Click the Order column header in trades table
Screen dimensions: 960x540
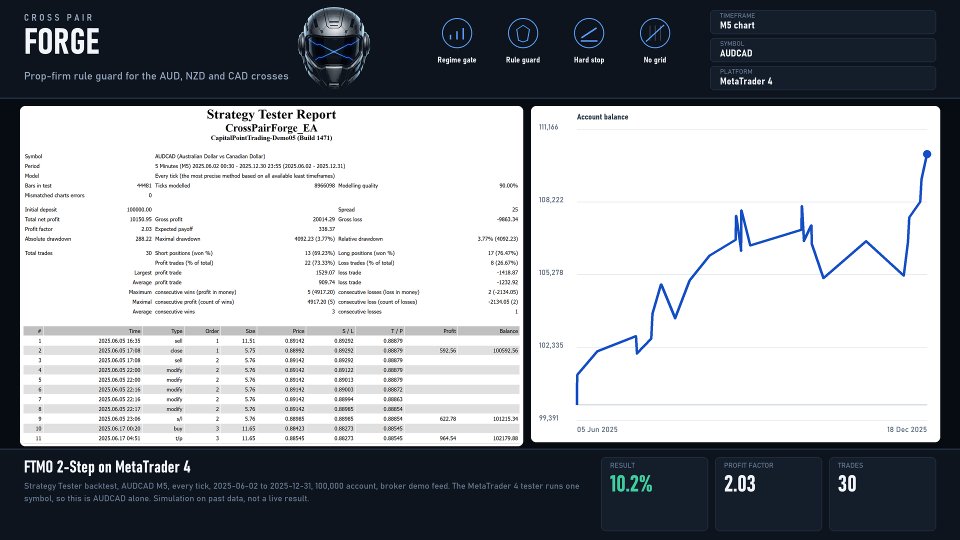(x=212, y=331)
